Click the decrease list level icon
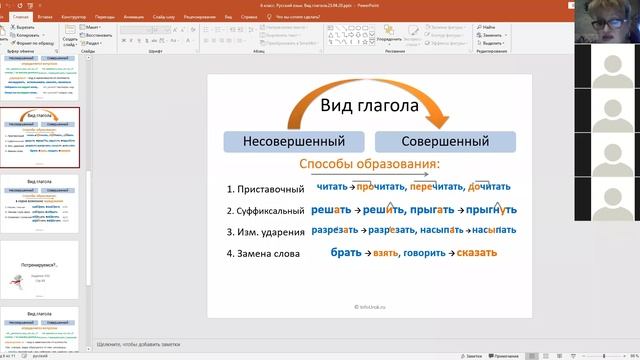 click(x=233, y=30)
